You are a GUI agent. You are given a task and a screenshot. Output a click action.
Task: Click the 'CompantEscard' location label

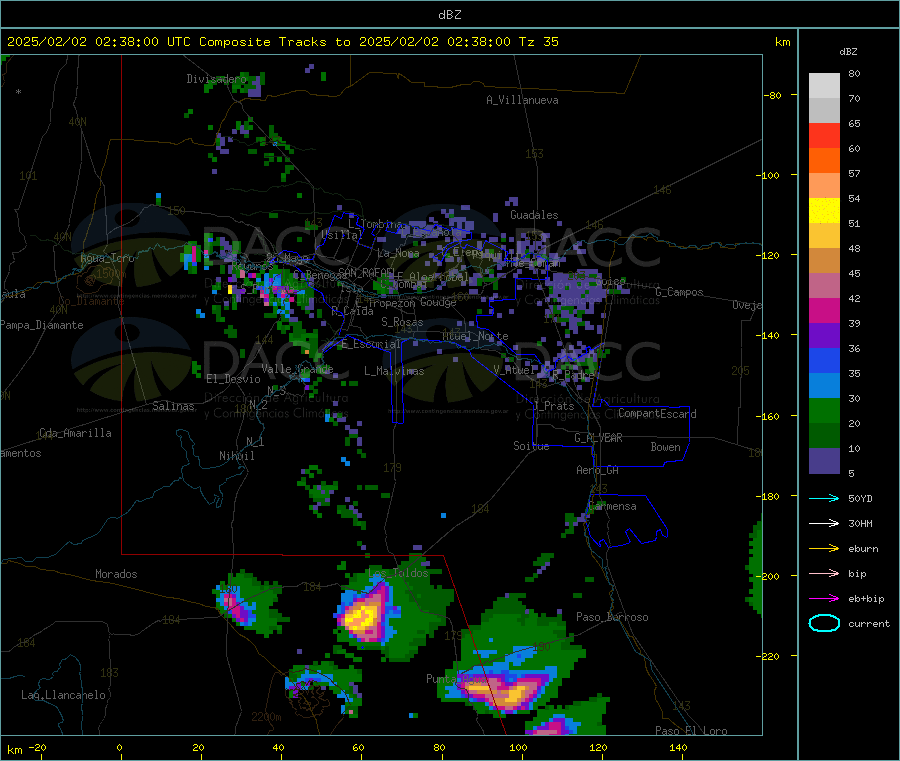tap(657, 414)
